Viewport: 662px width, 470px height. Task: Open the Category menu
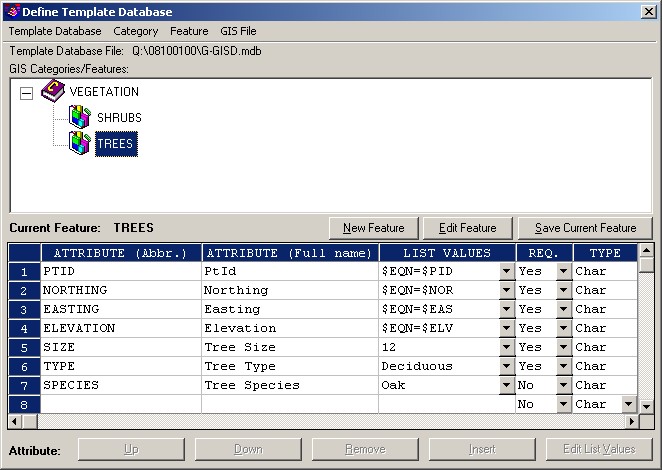(136, 31)
